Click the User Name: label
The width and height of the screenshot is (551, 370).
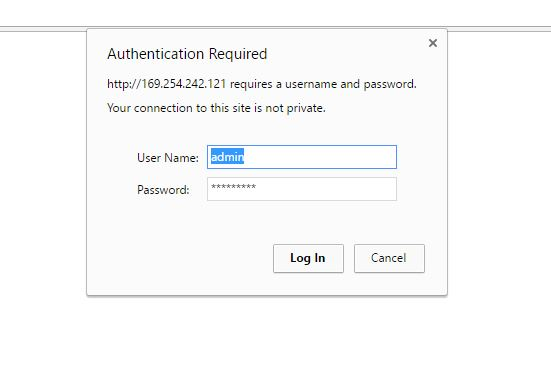[168, 158]
